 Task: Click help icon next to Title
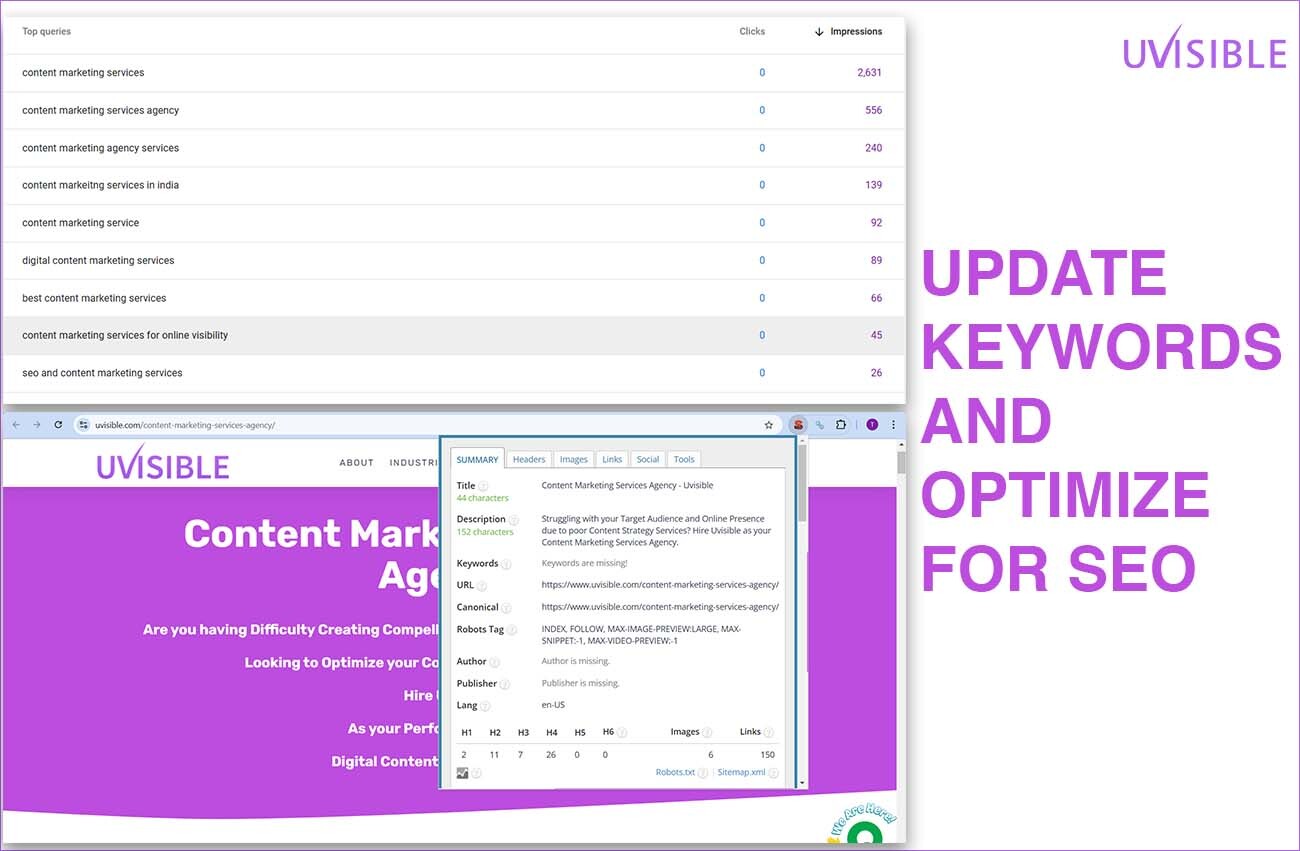(x=483, y=486)
